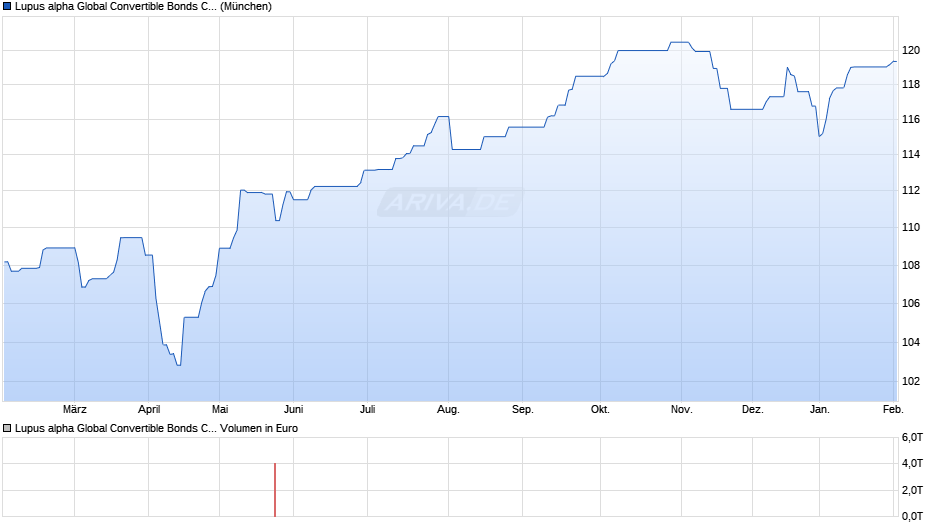940x526 pixels.
Task: Click the volume value 2,0T on the axis
Action: [912, 490]
